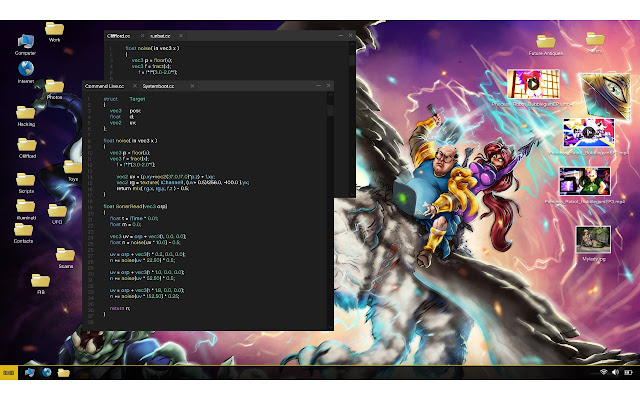Click 'float noise' line in front editor
640x400 pixels.
(130, 141)
